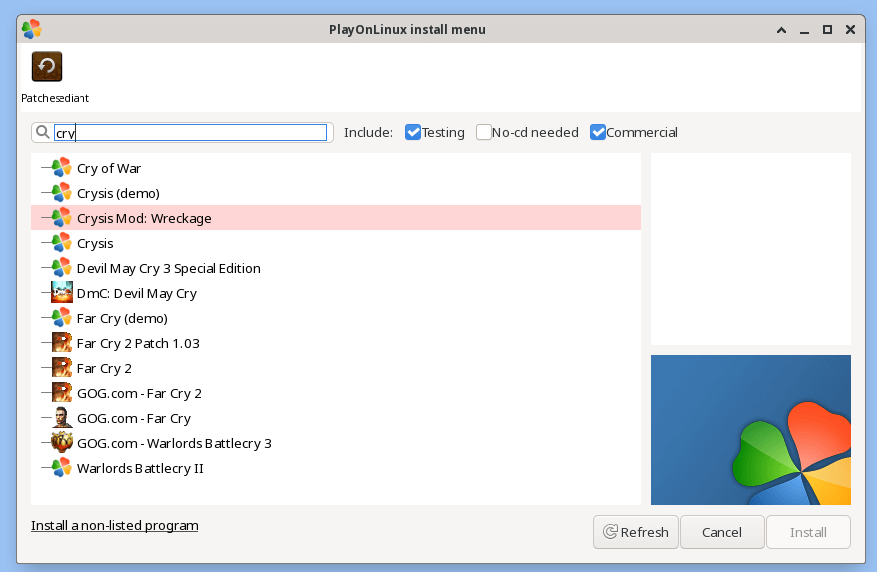Open Install a non-listed program link

point(115,526)
